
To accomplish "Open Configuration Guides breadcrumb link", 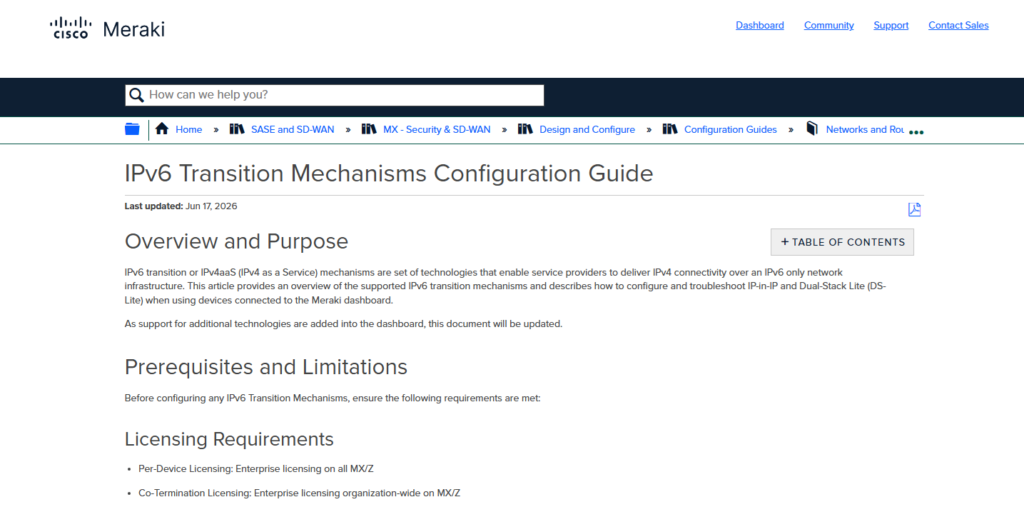I will click(731, 129).
